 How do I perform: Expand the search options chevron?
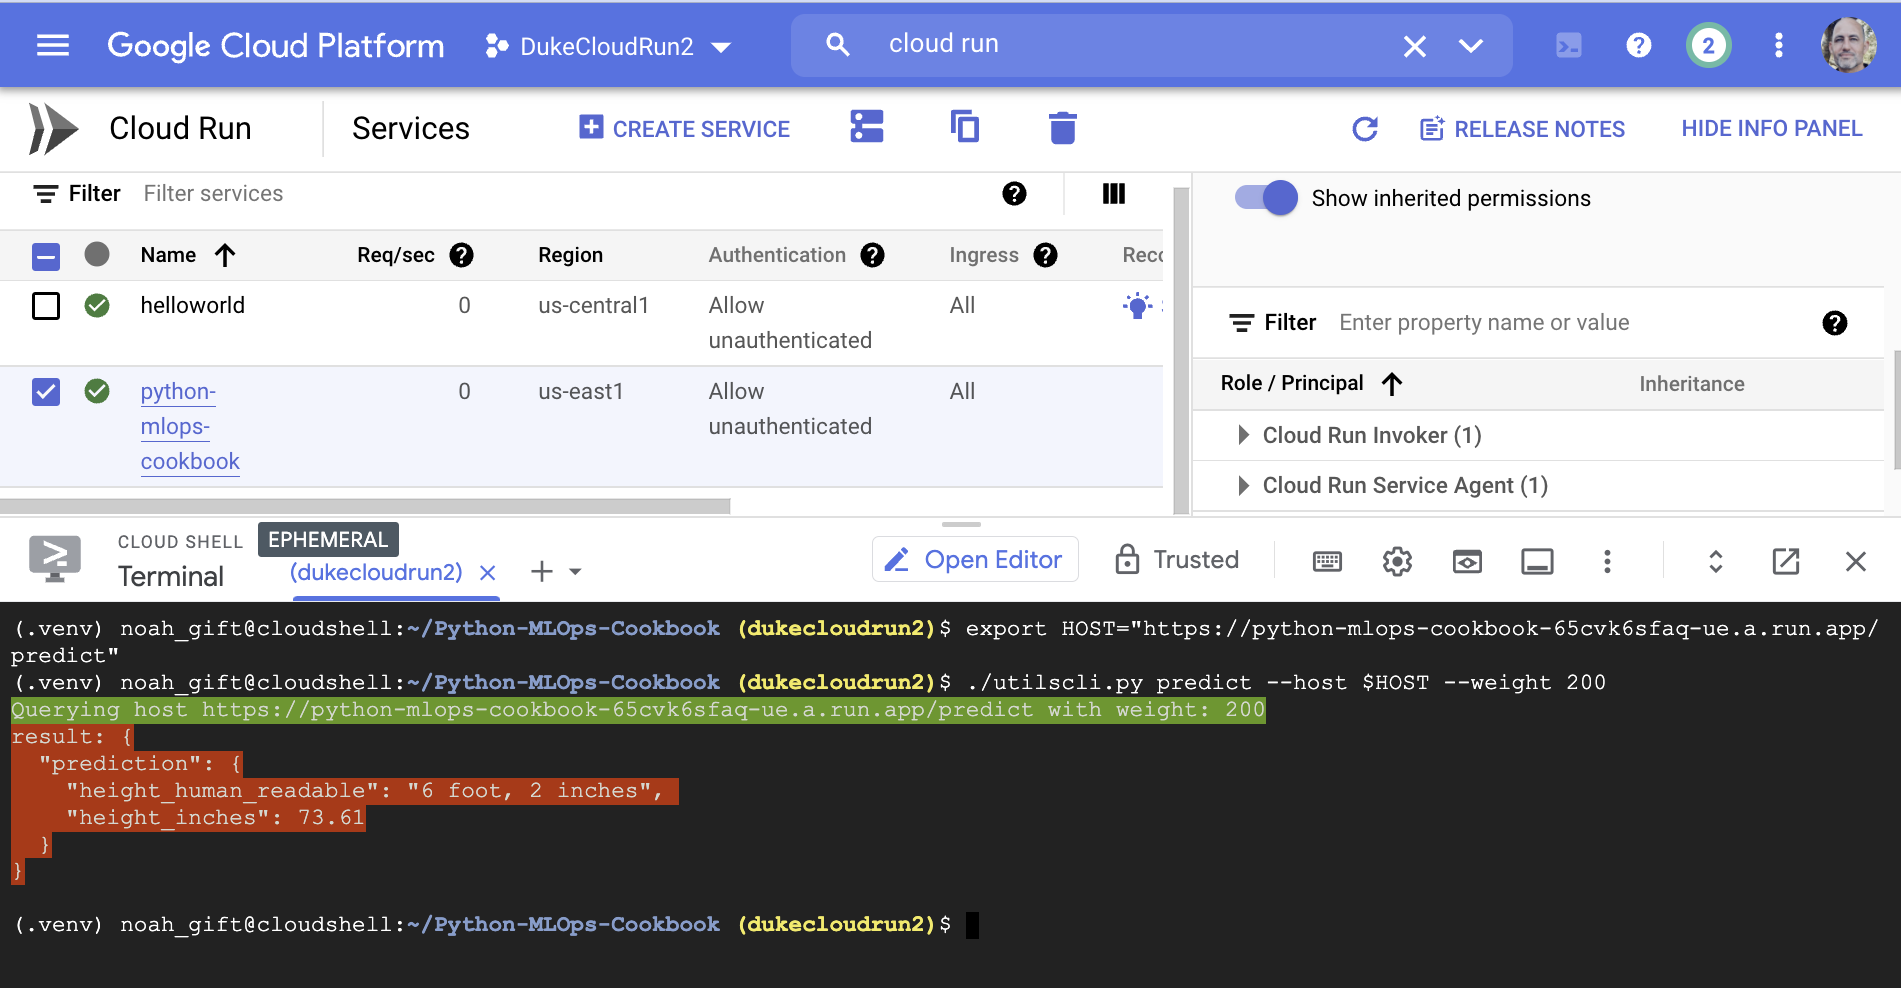point(1470,46)
